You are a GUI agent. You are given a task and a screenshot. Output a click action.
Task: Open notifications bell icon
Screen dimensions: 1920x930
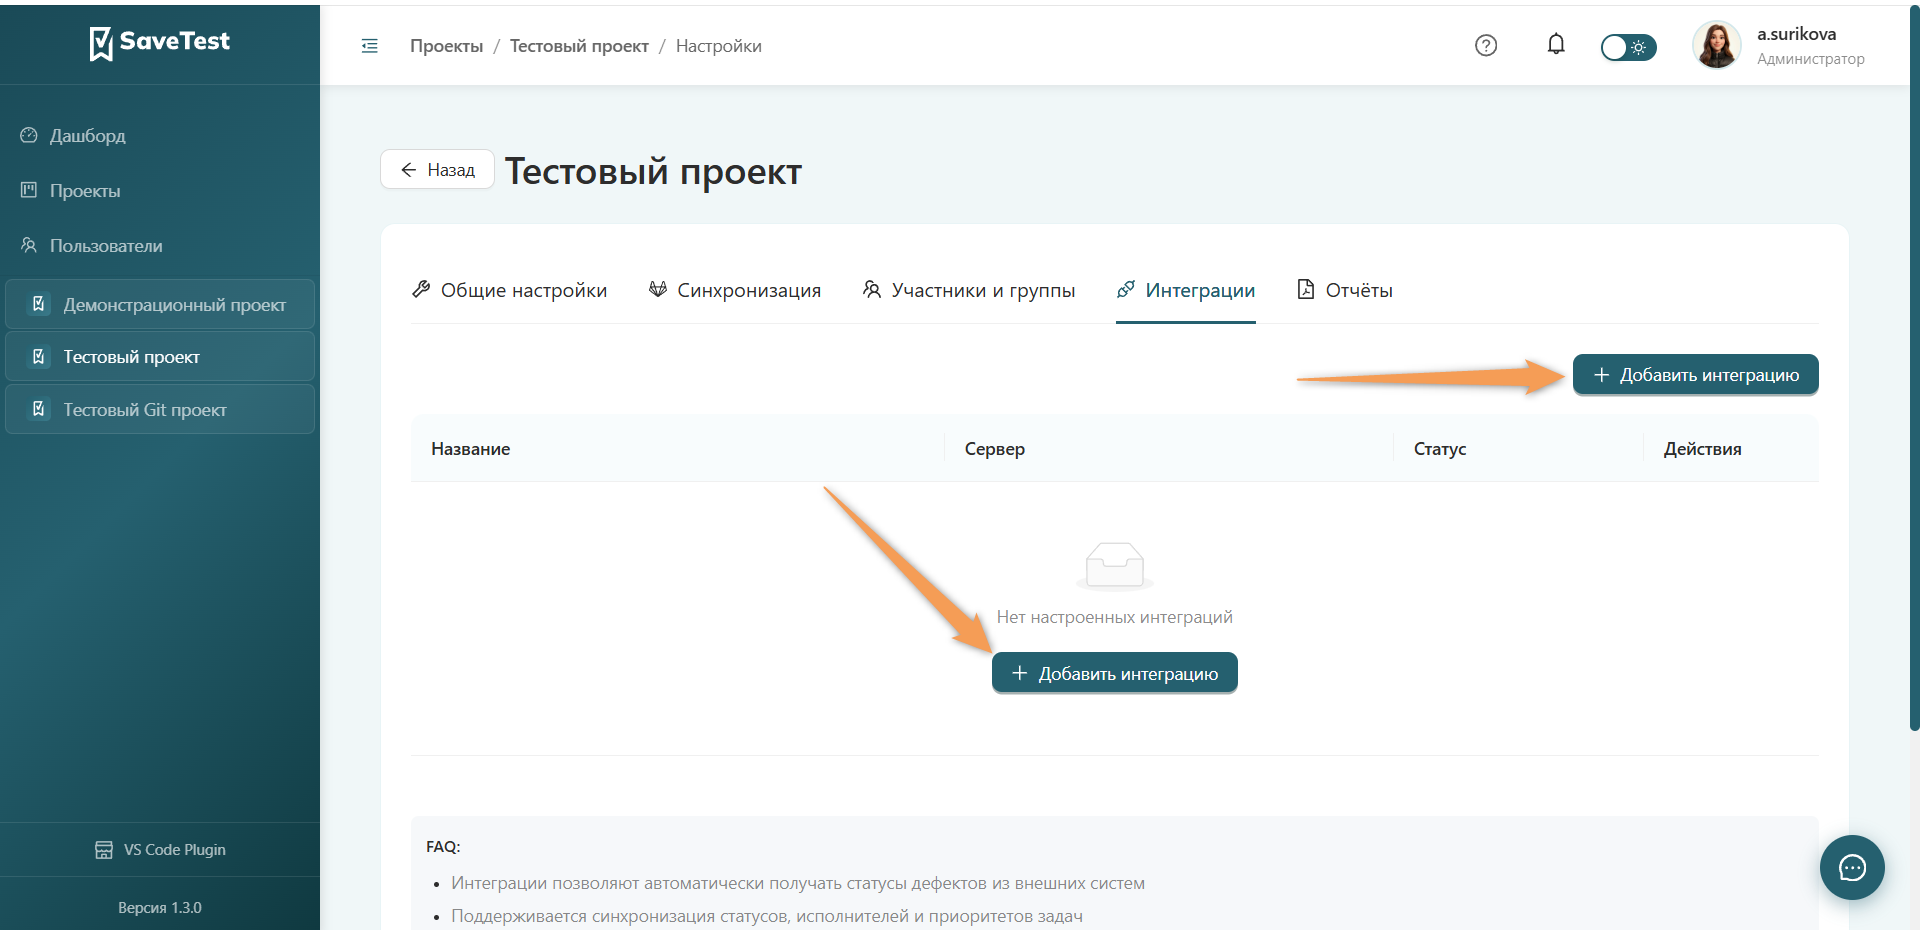point(1556,44)
